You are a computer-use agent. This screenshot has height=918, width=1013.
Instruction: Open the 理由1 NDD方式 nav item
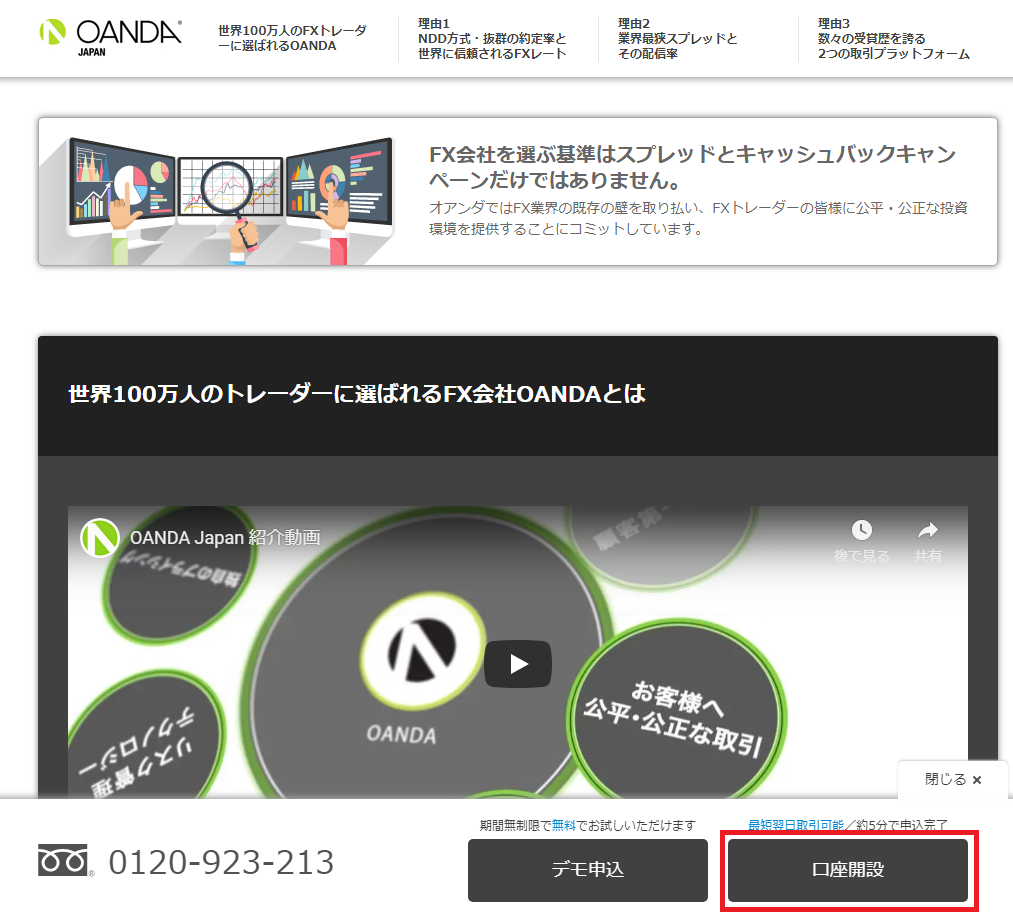pyautogui.click(x=492, y=39)
